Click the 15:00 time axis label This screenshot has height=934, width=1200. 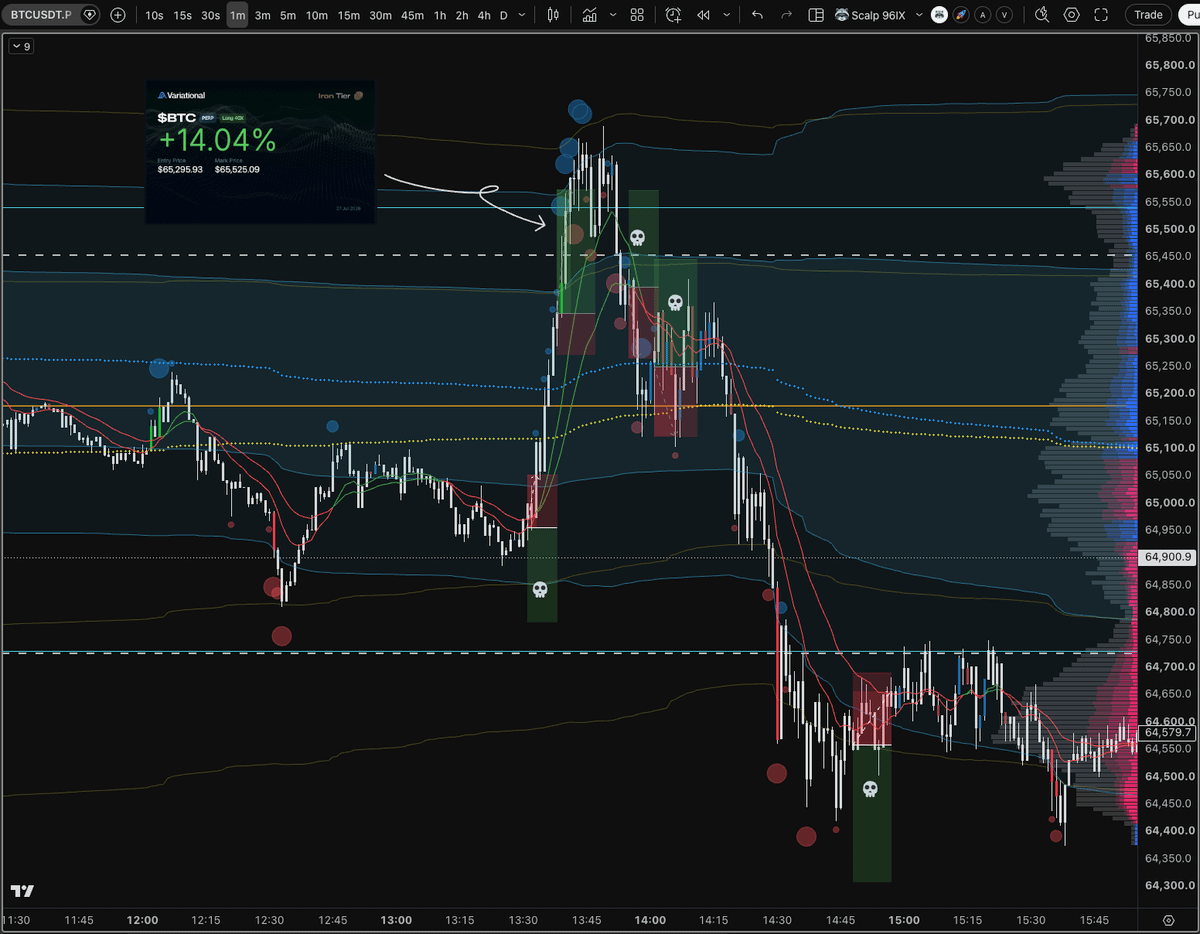[904, 919]
